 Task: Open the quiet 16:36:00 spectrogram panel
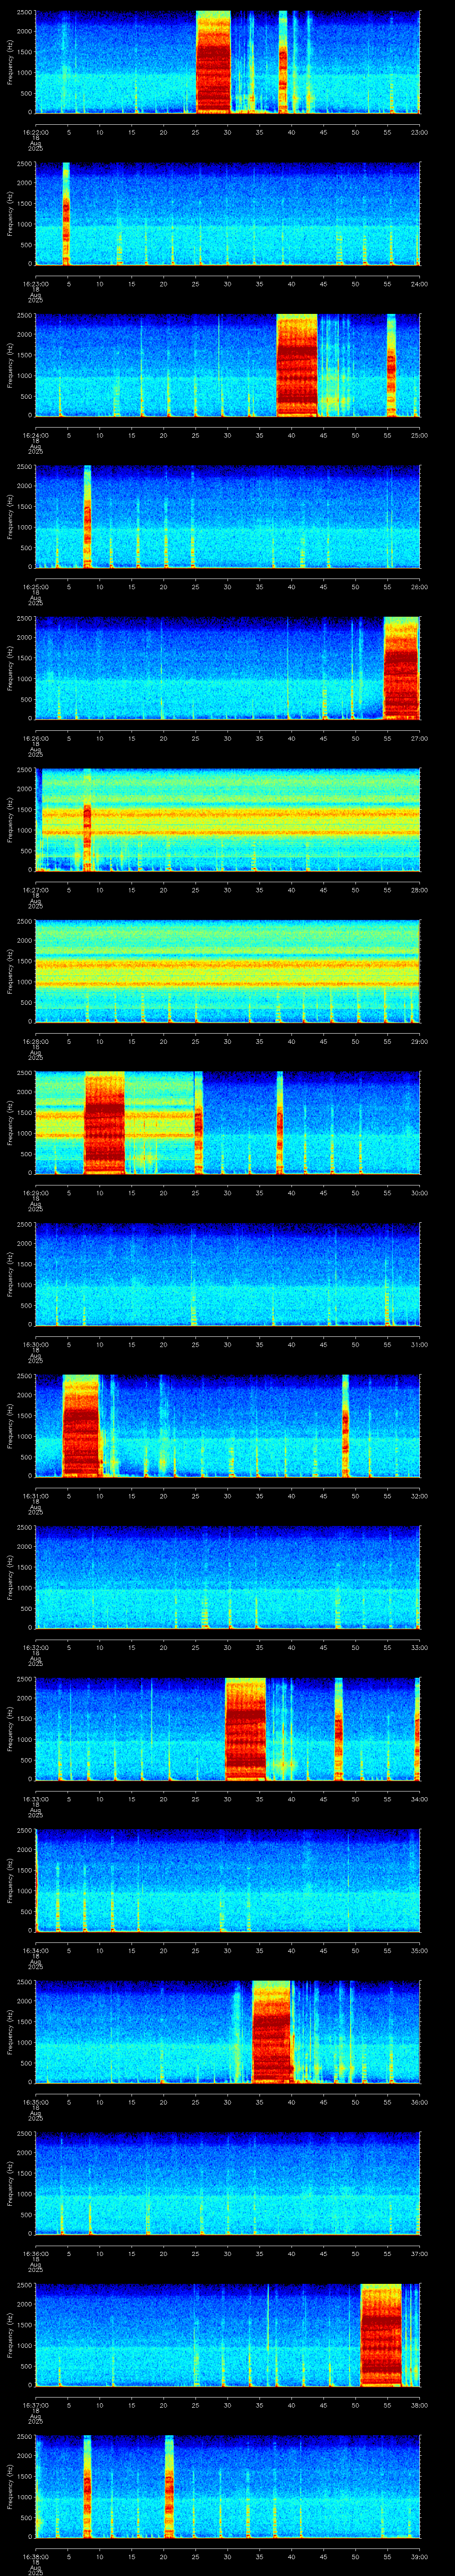click(227, 2183)
